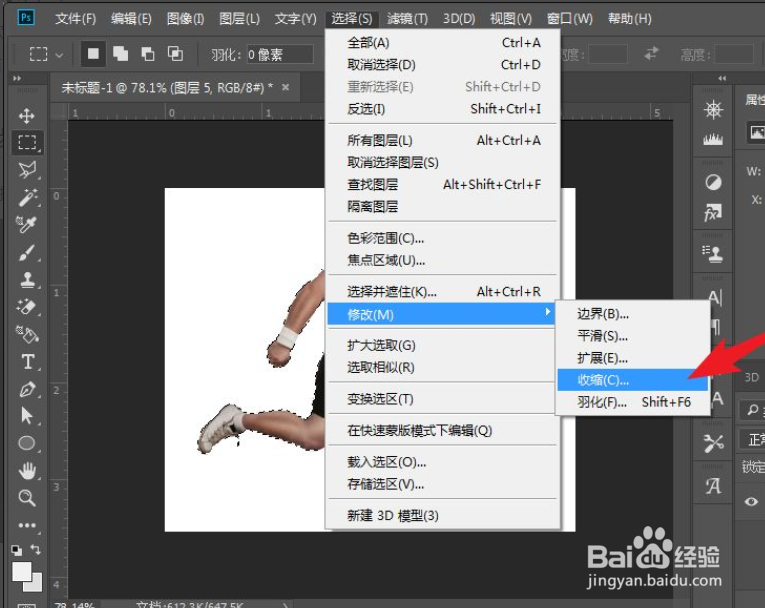The width and height of the screenshot is (765, 608).
Task: Open the 窗口(W) menu
Action: pyautogui.click(x=569, y=19)
